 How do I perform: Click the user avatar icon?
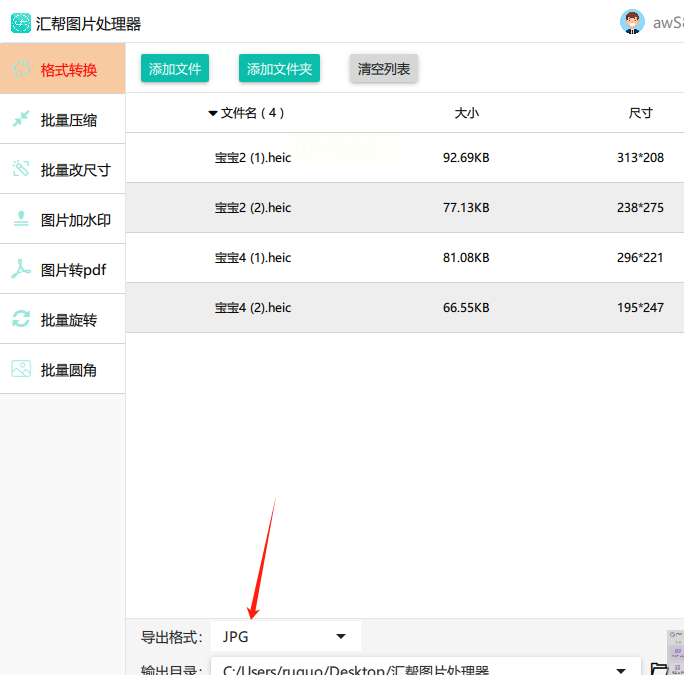pyautogui.click(x=632, y=22)
